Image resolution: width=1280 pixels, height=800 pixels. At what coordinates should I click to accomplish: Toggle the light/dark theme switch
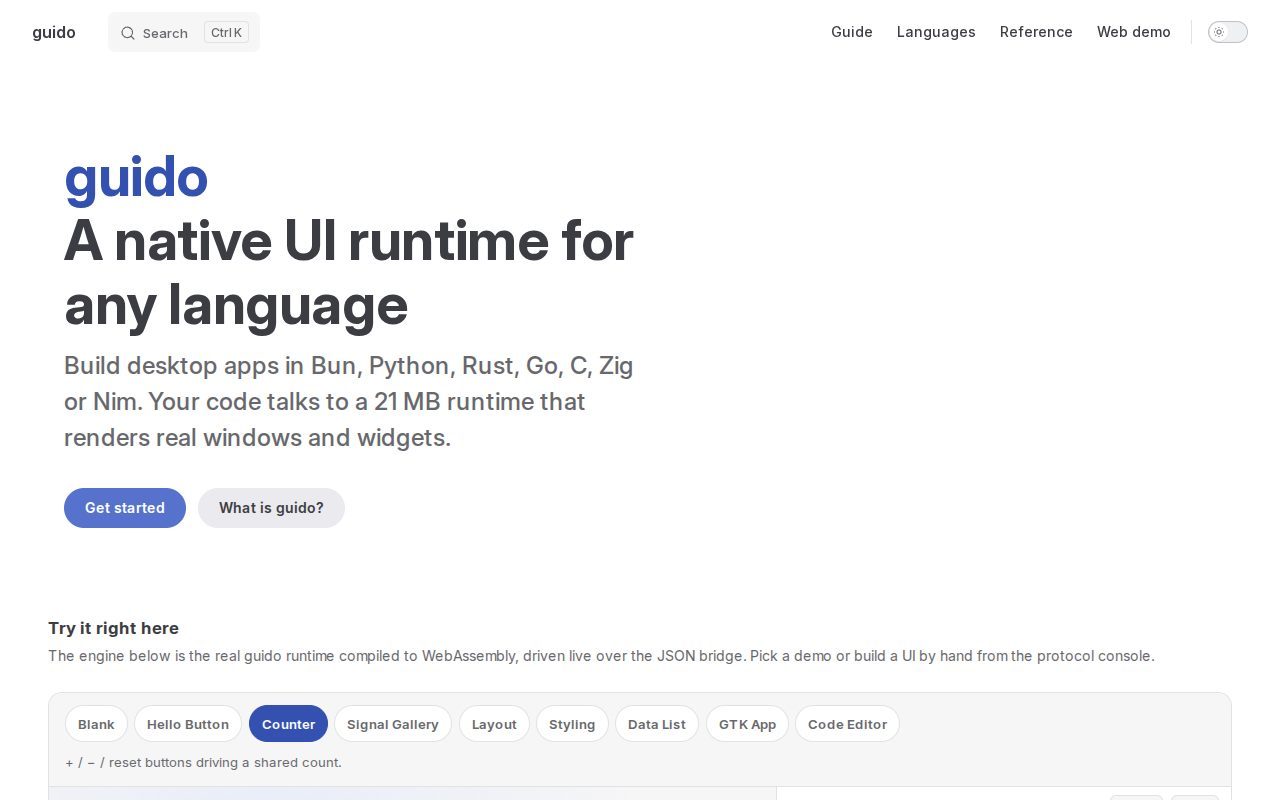click(x=1228, y=32)
